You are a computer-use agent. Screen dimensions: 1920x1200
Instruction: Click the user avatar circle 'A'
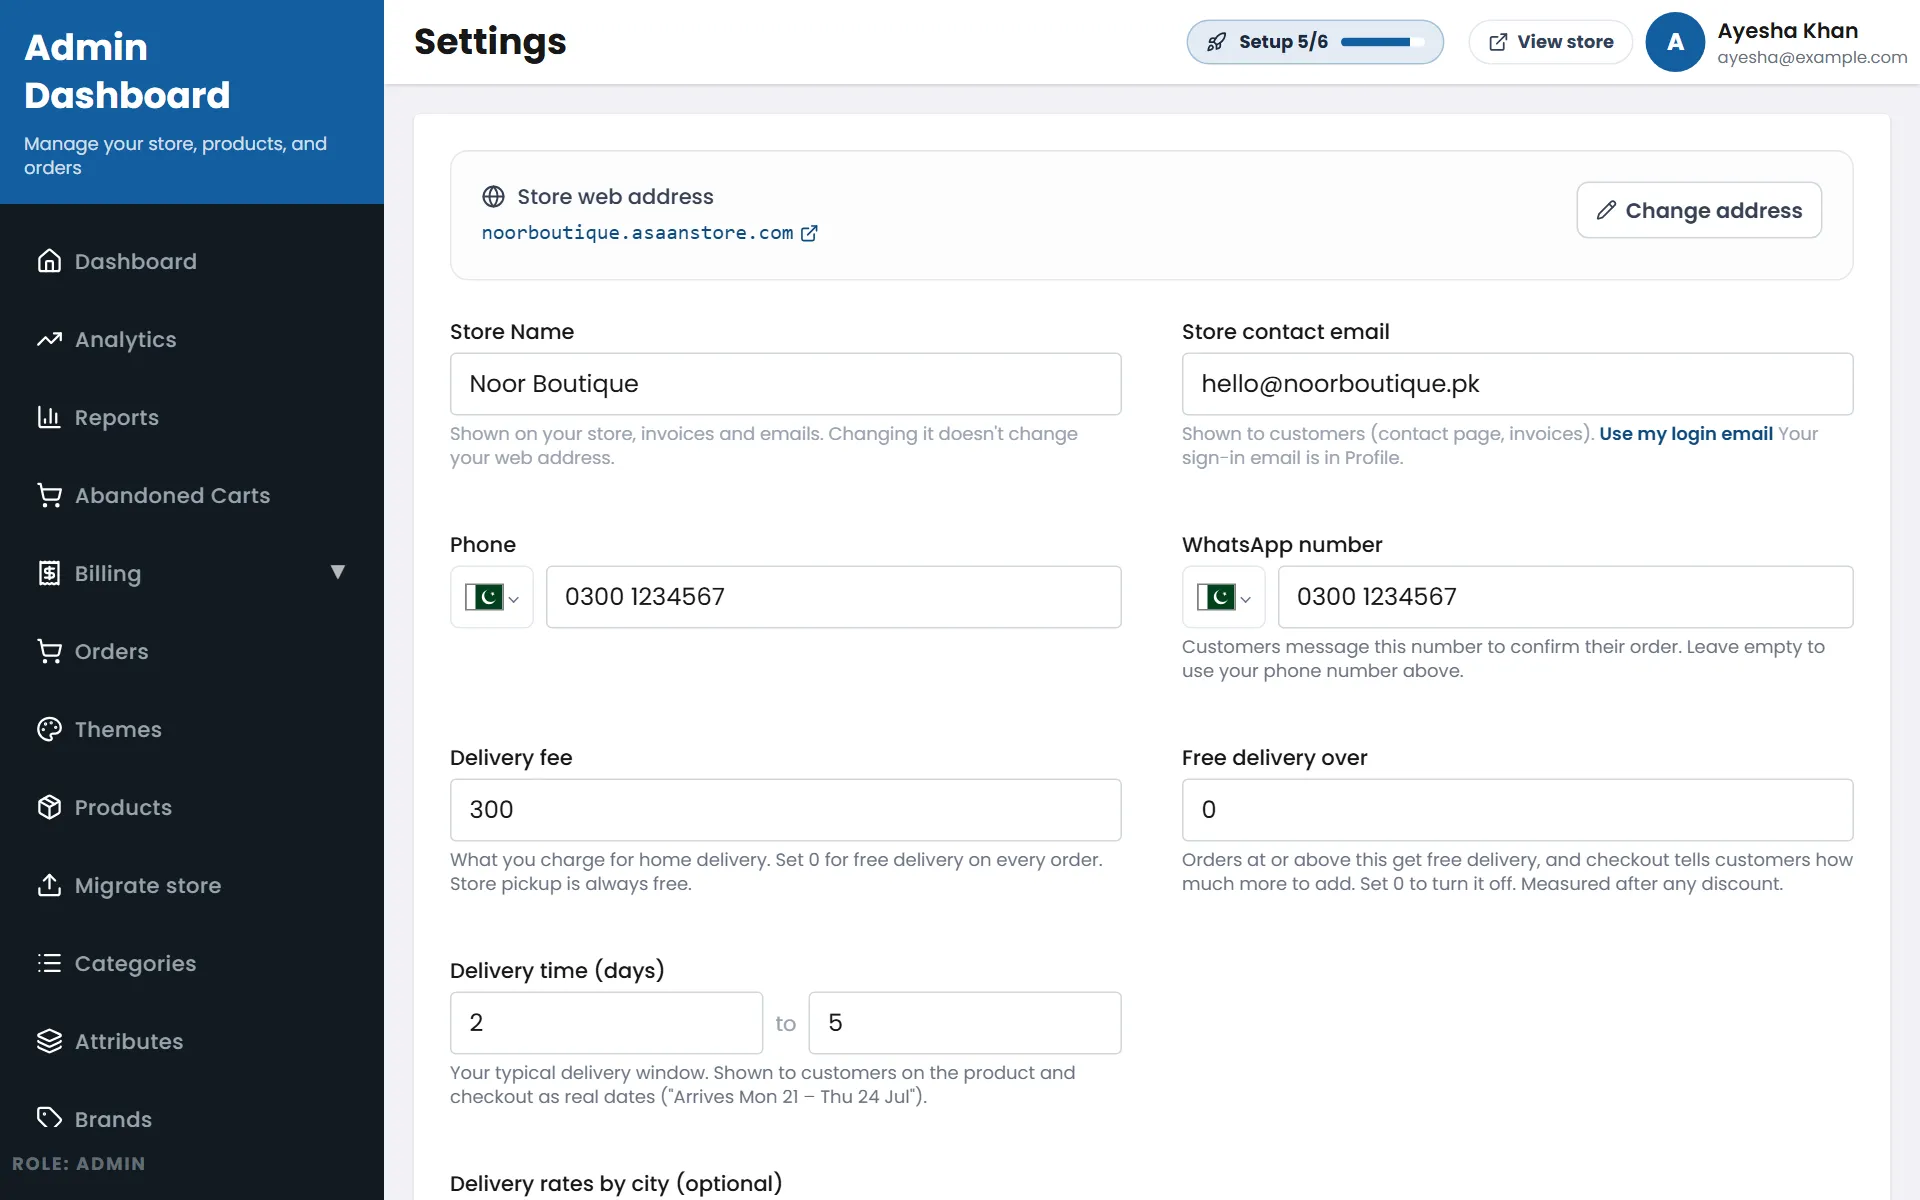(x=1675, y=42)
